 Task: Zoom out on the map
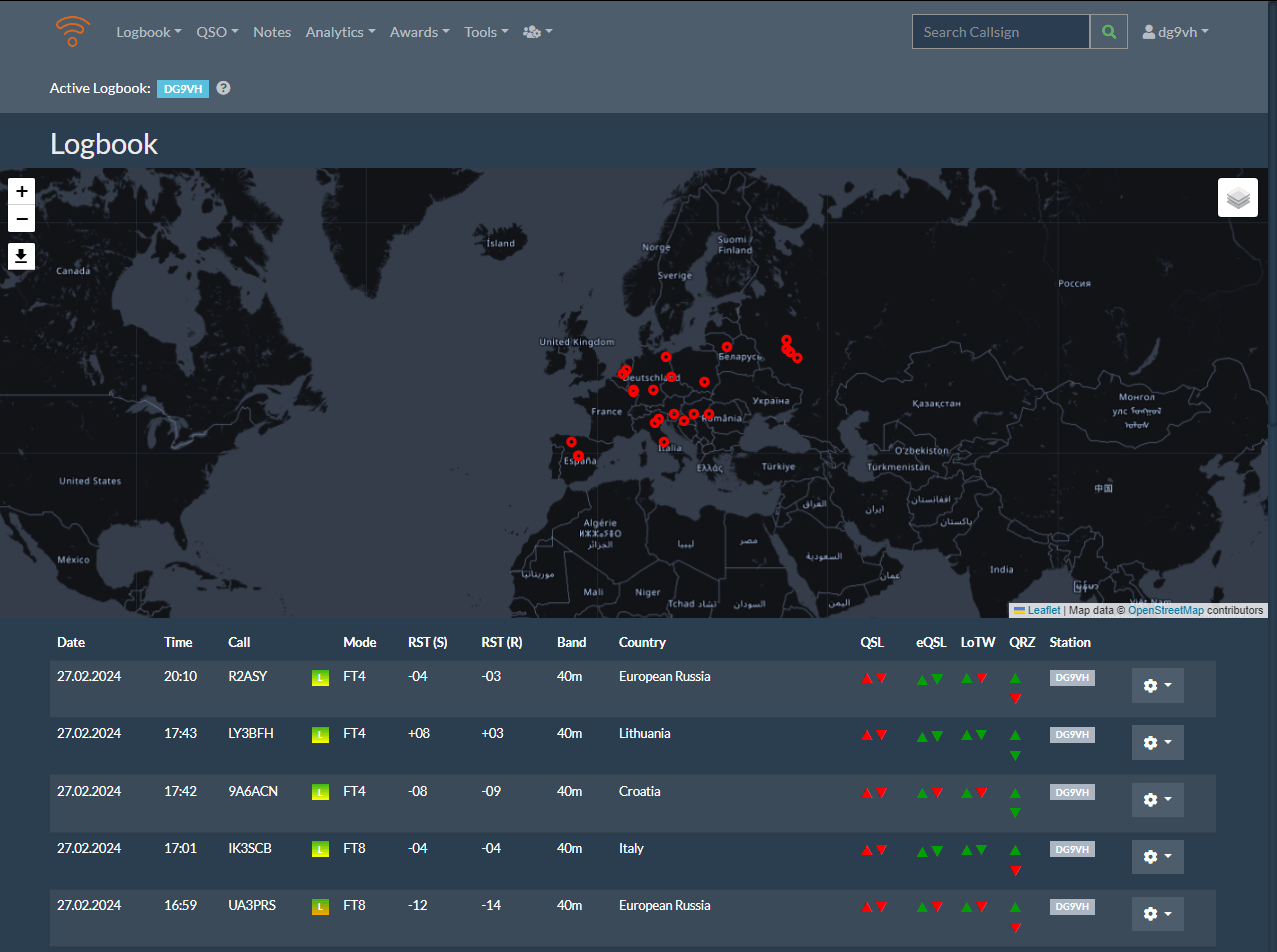click(x=22, y=219)
